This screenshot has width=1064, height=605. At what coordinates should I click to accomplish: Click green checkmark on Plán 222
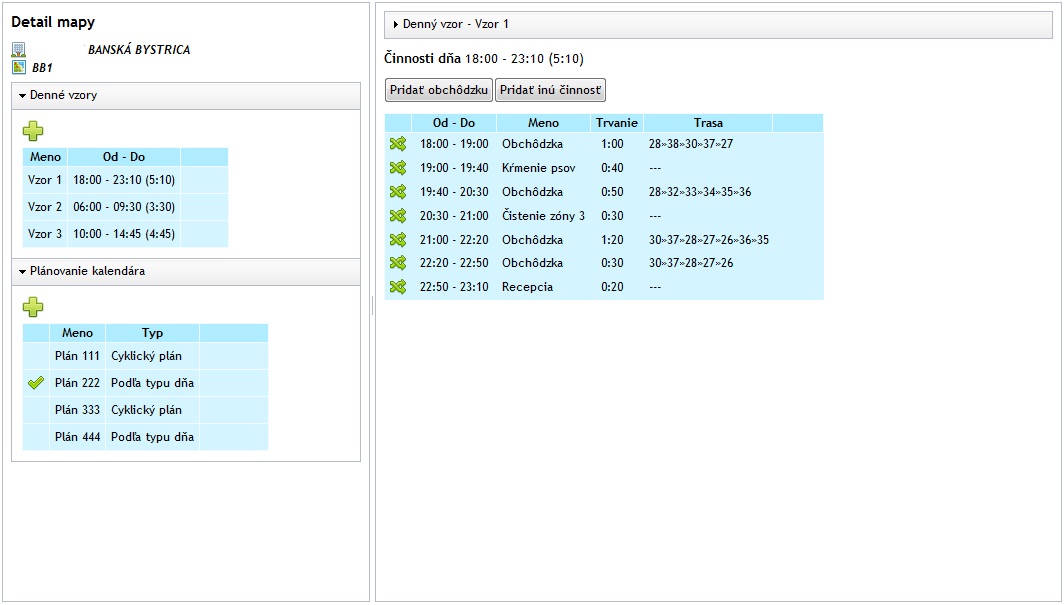[36, 383]
